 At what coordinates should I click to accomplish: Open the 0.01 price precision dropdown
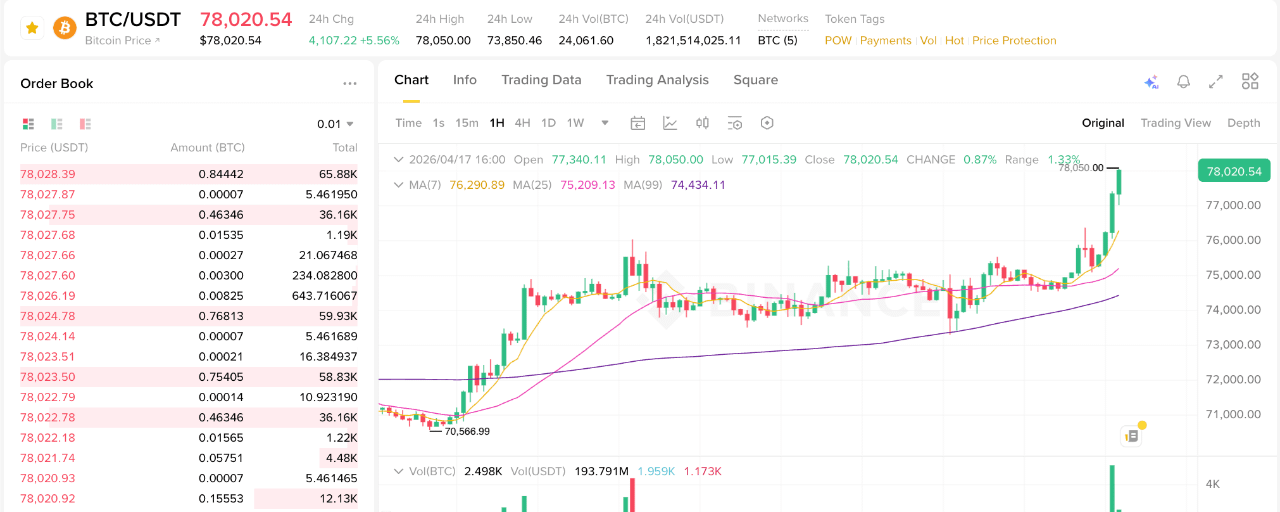point(335,124)
